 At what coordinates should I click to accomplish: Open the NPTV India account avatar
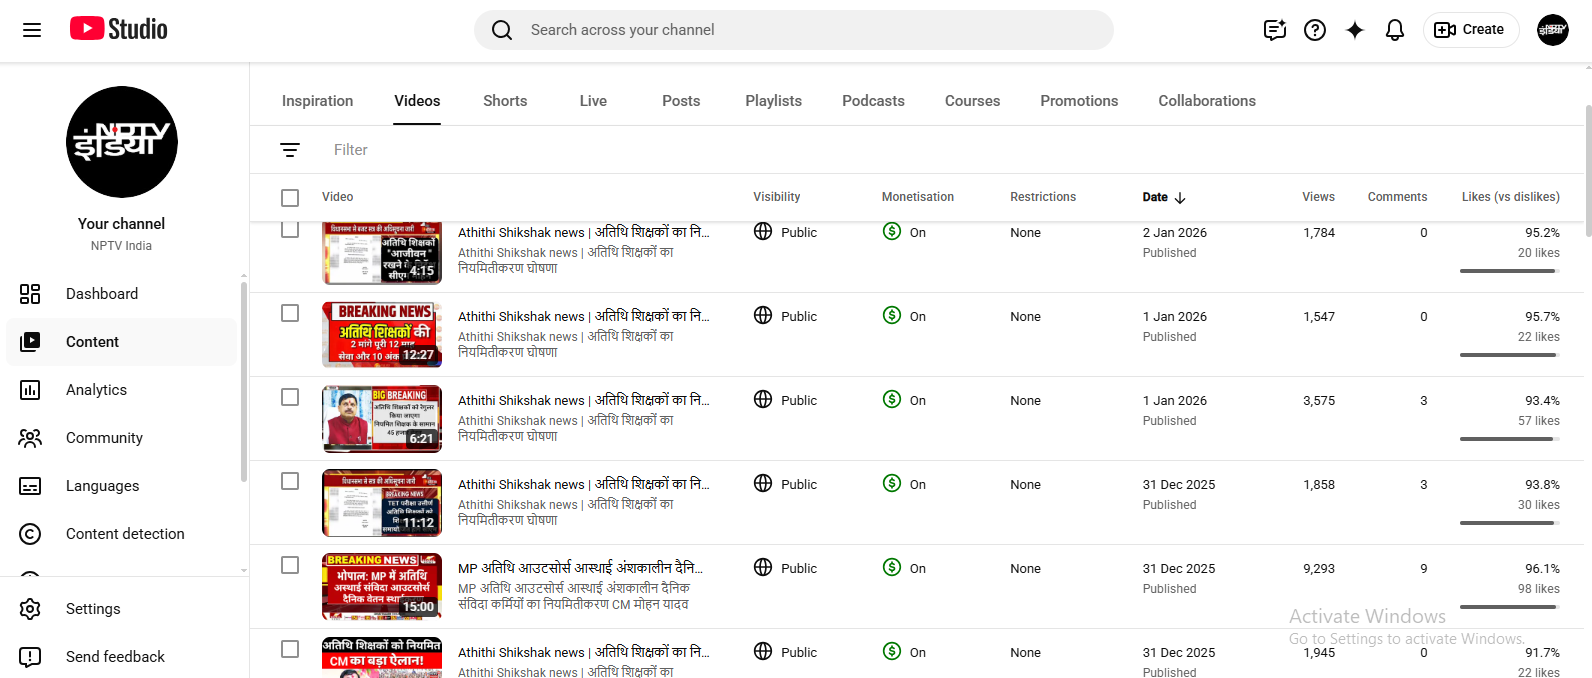pyautogui.click(x=1552, y=30)
